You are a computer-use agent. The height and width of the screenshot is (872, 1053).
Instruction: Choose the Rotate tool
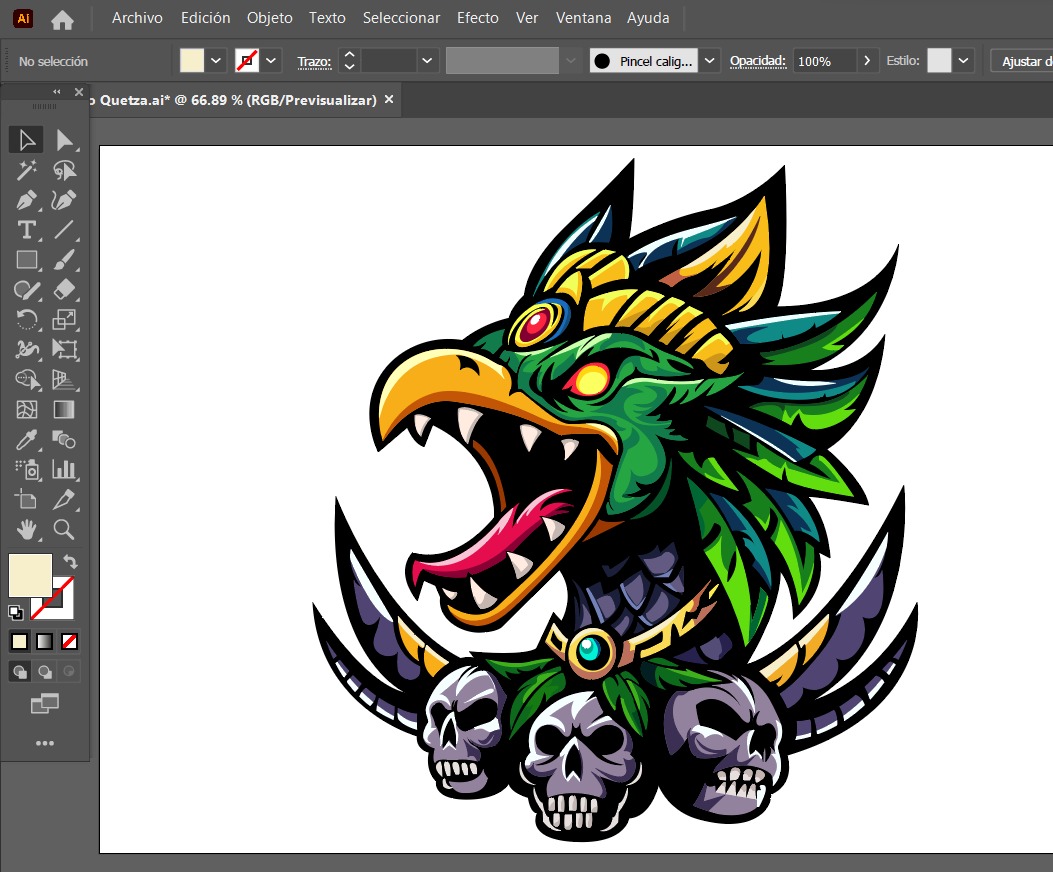point(29,318)
